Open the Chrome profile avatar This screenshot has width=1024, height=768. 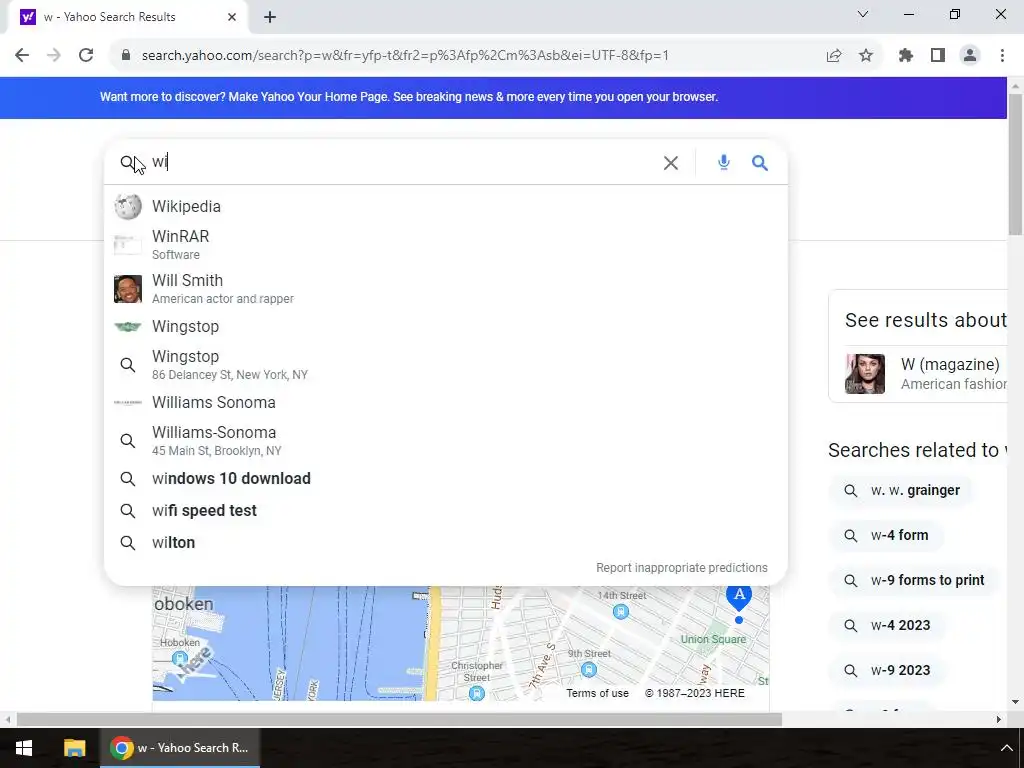970,56
